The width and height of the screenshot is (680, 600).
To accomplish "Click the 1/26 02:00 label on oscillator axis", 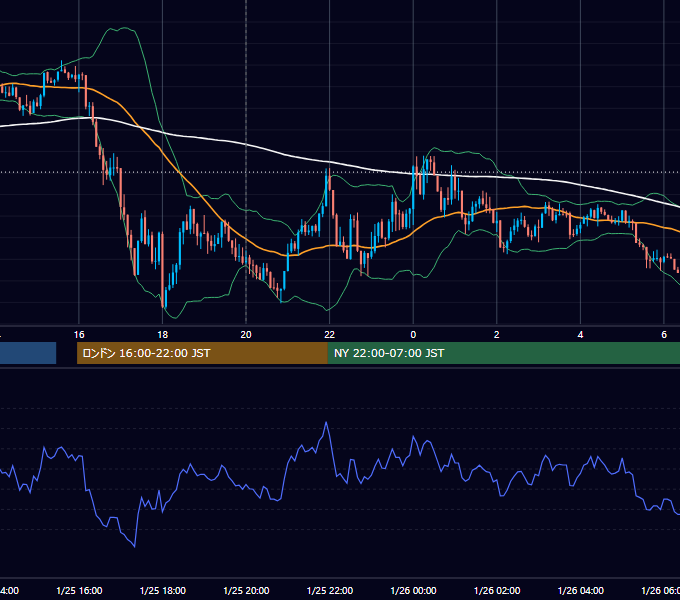I will [x=497, y=590].
